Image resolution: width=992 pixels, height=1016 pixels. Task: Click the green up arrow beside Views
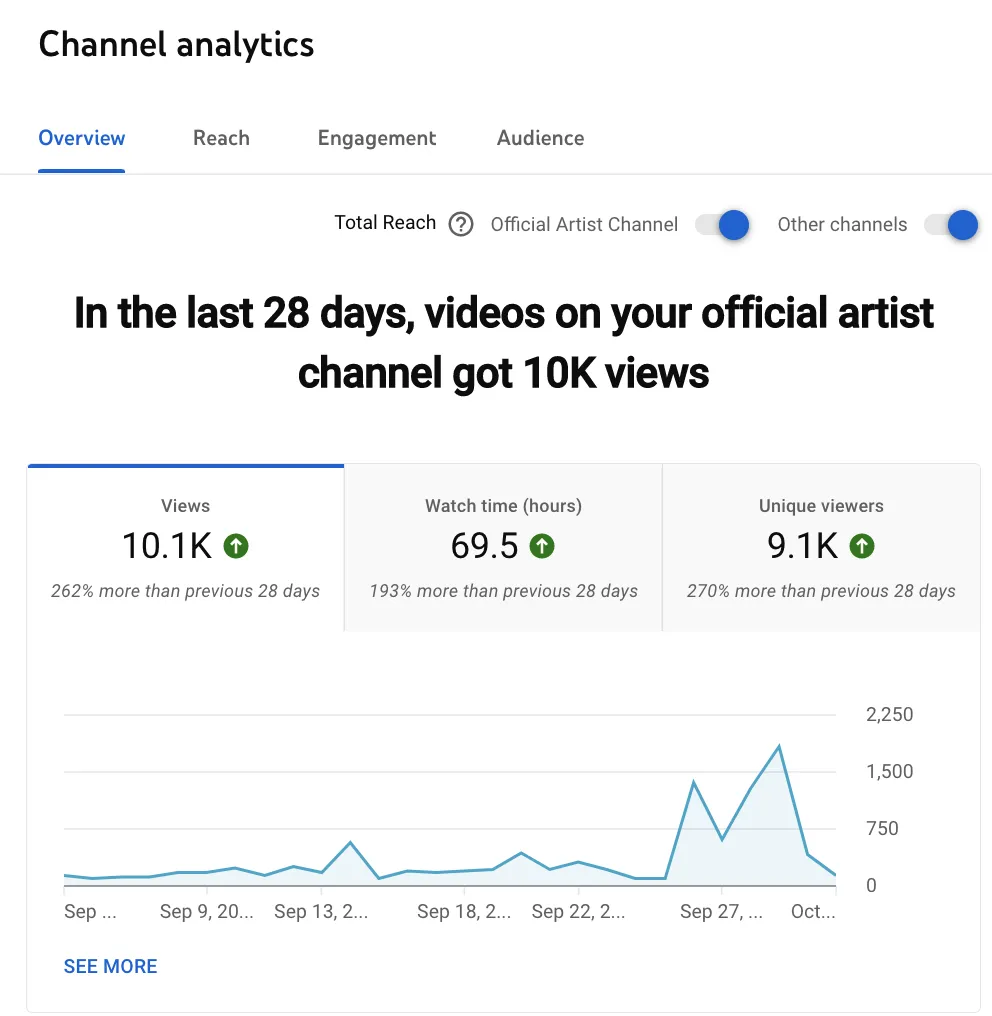236,546
